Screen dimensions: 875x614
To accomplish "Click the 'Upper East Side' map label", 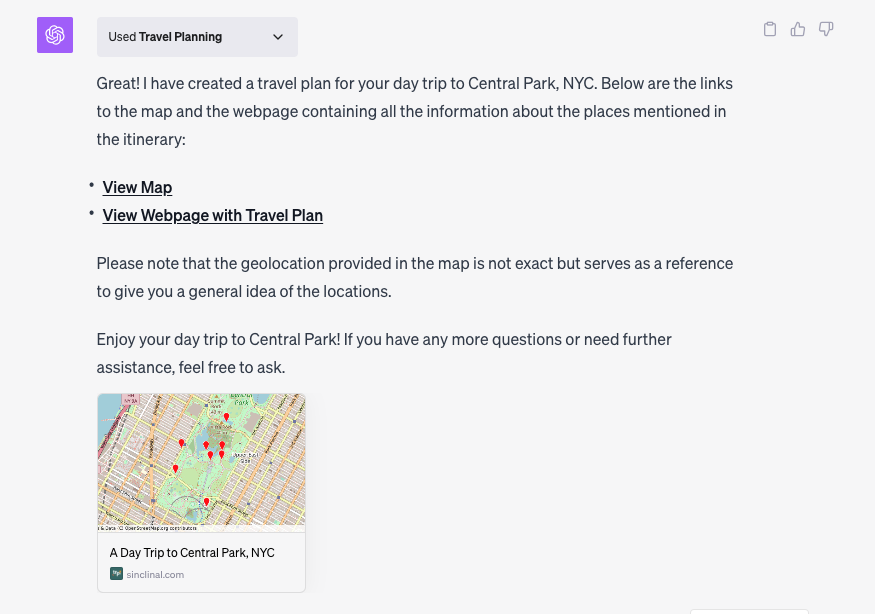I will point(246,458).
